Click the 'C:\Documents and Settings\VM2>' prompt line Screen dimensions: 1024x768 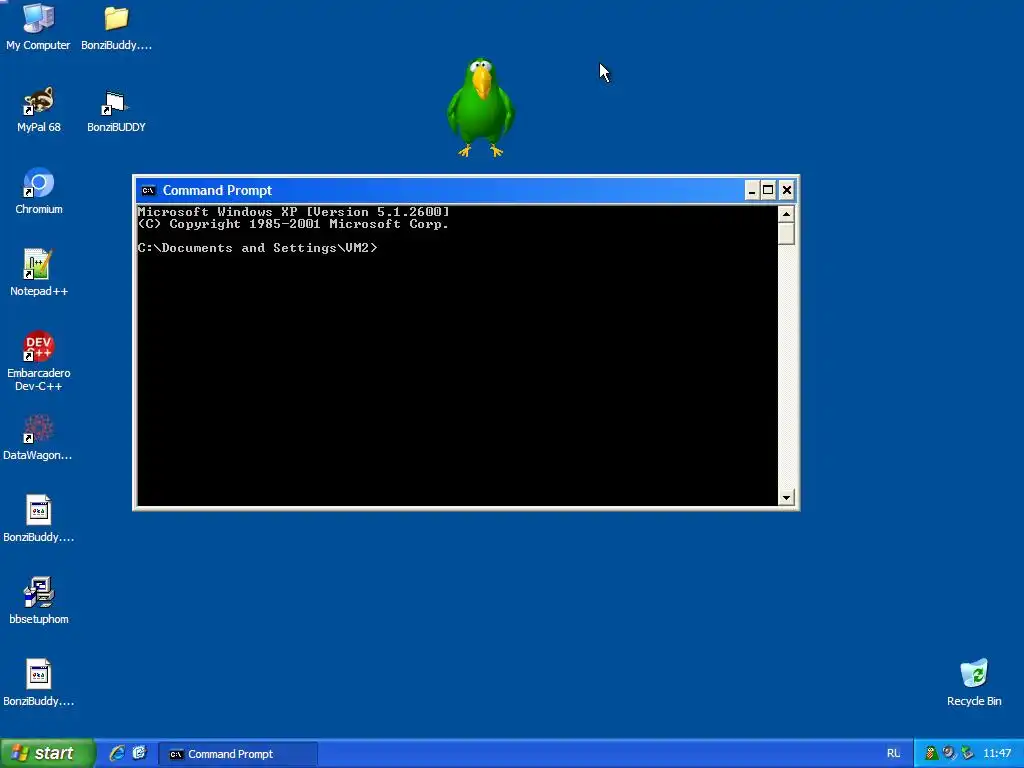[x=257, y=248]
